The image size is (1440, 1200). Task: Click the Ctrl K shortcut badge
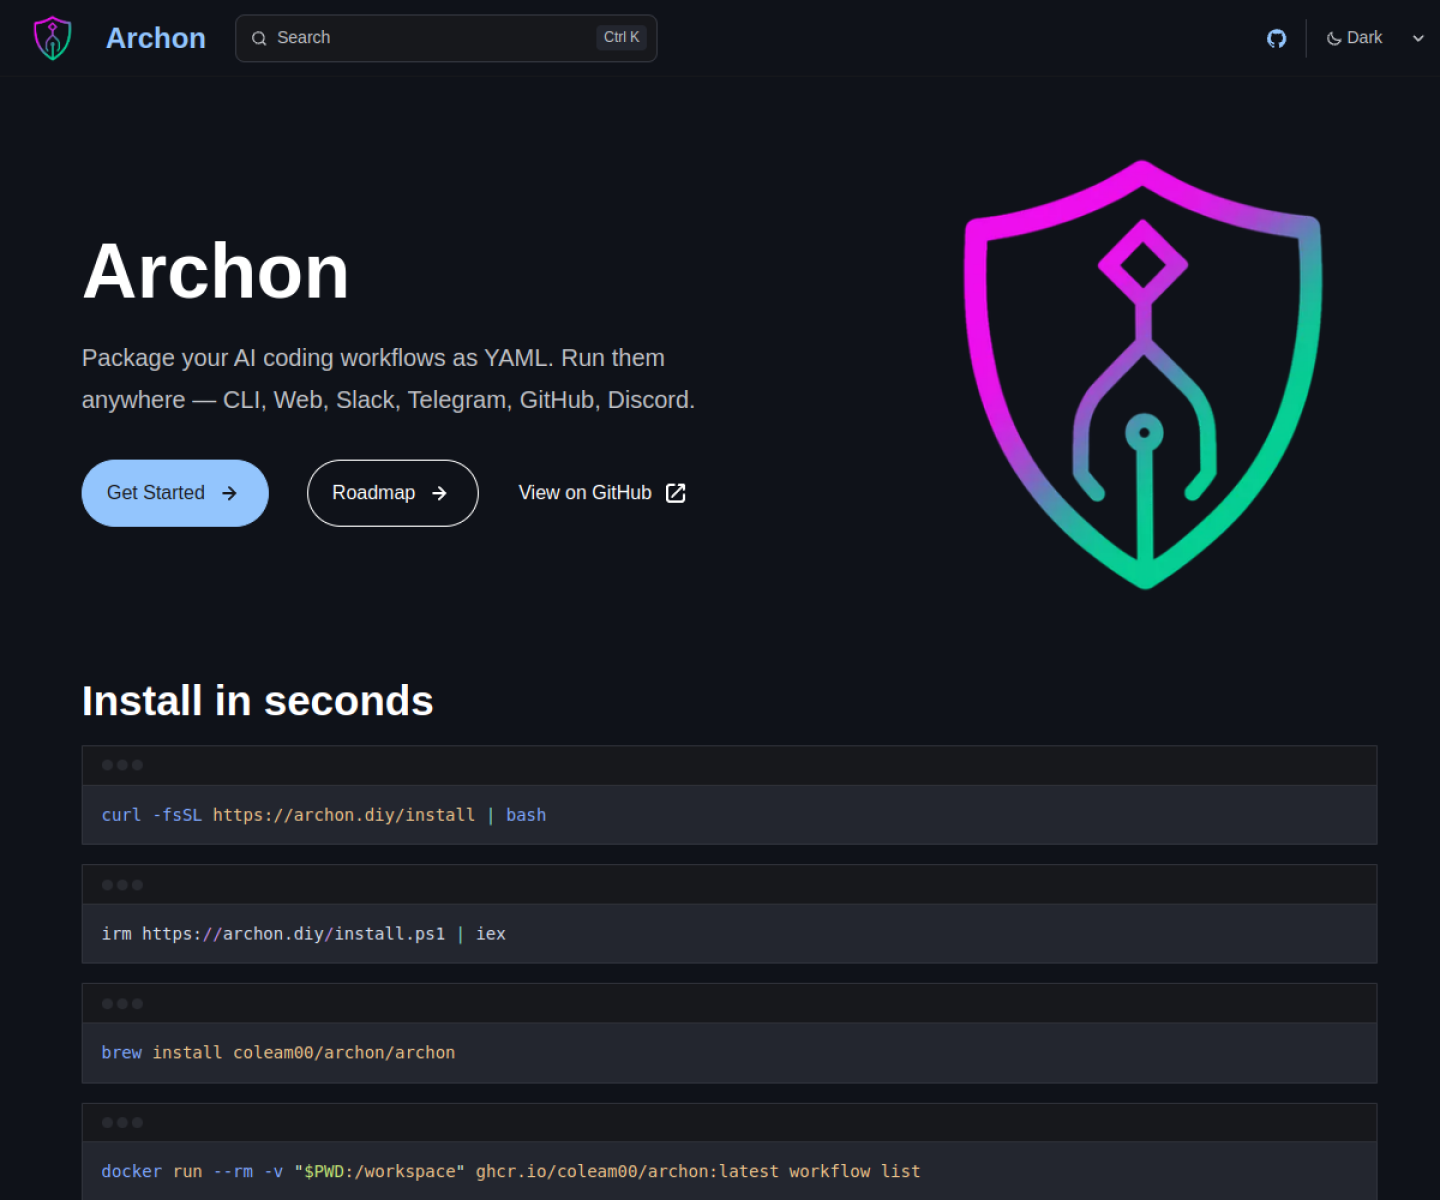[x=622, y=37]
